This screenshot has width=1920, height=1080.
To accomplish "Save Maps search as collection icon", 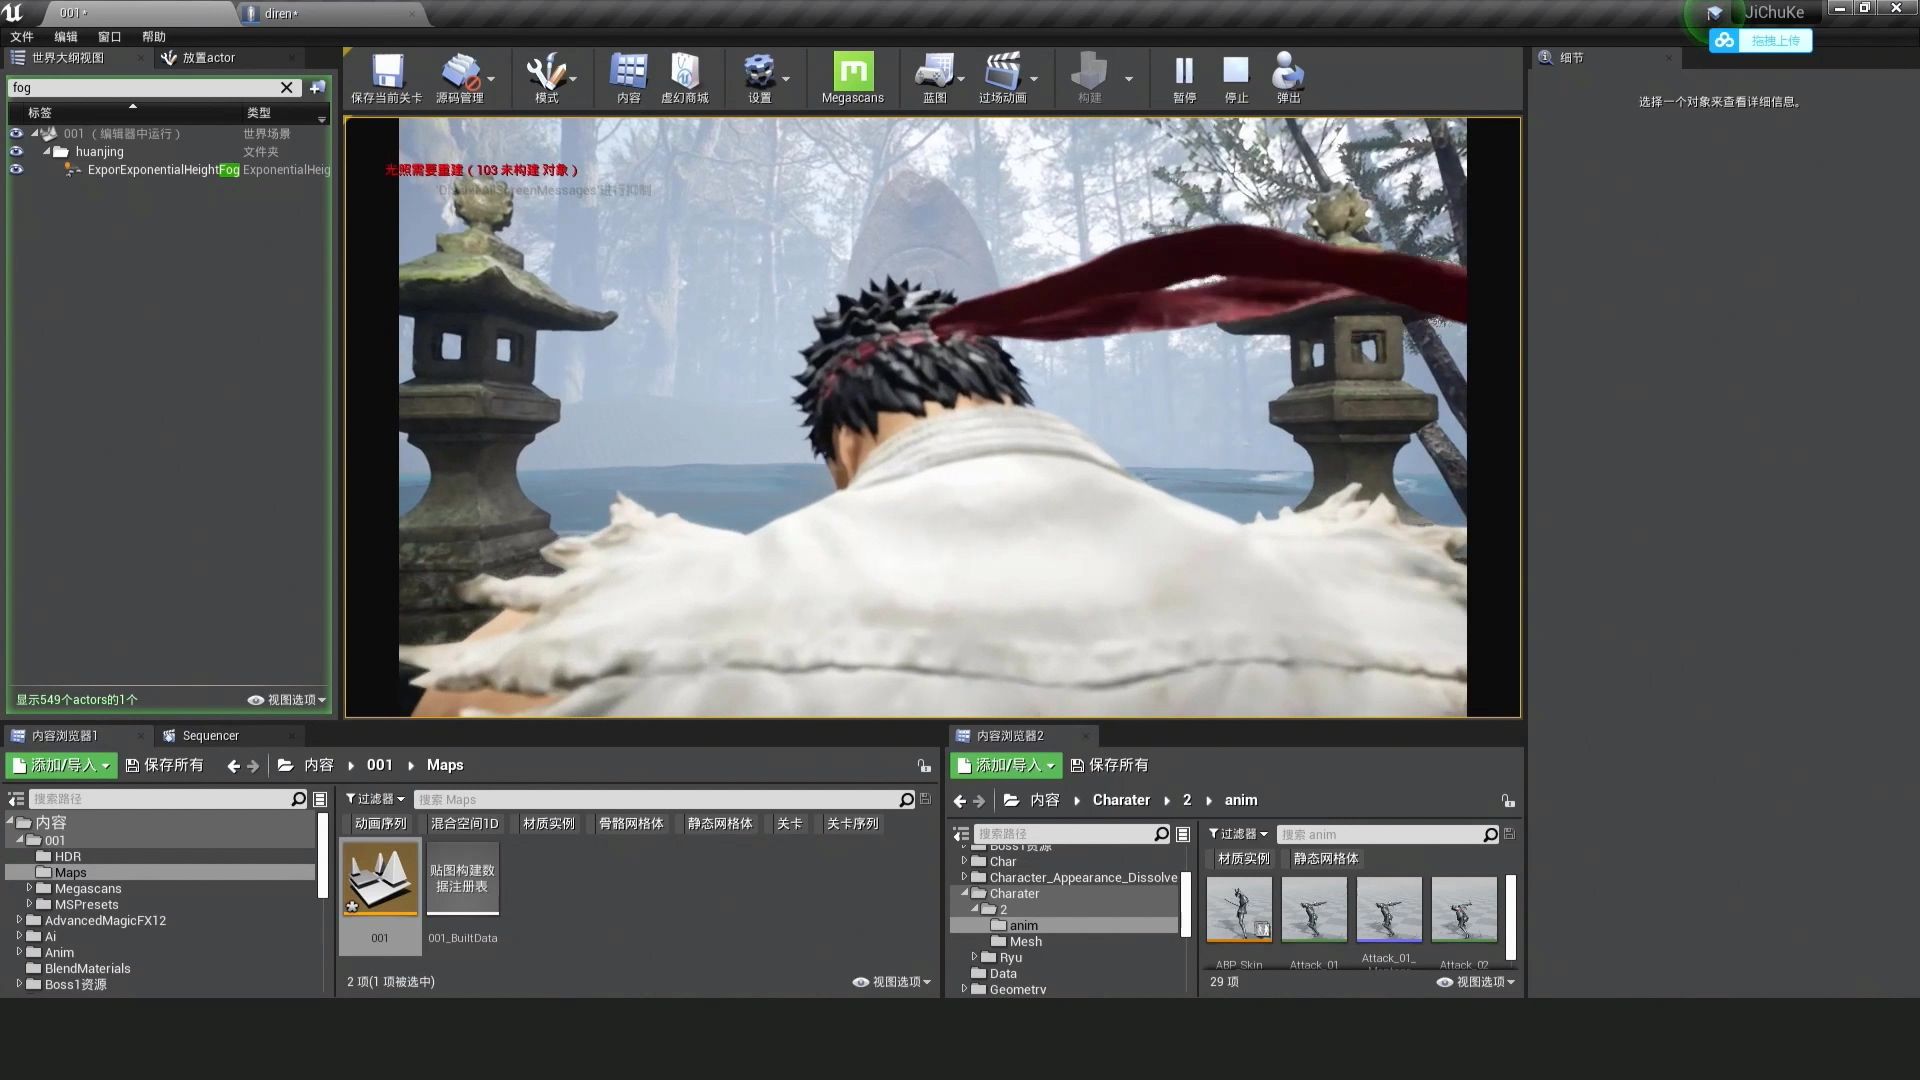I will [x=925, y=799].
